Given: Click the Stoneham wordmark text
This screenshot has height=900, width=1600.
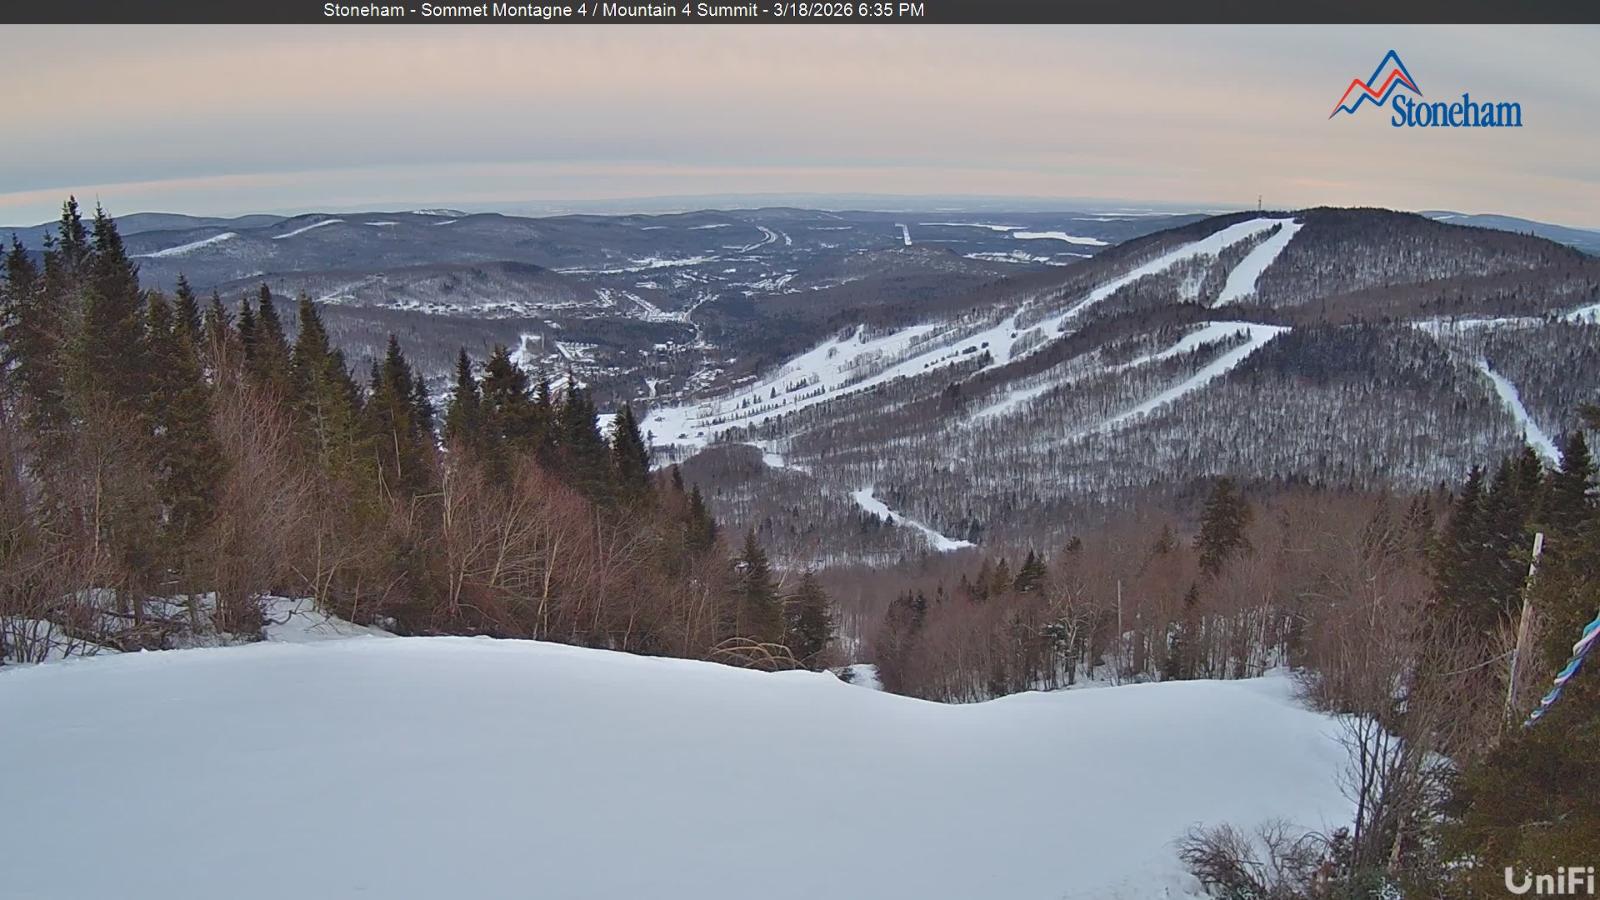Looking at the screenshot, I should pos(1458,112).
